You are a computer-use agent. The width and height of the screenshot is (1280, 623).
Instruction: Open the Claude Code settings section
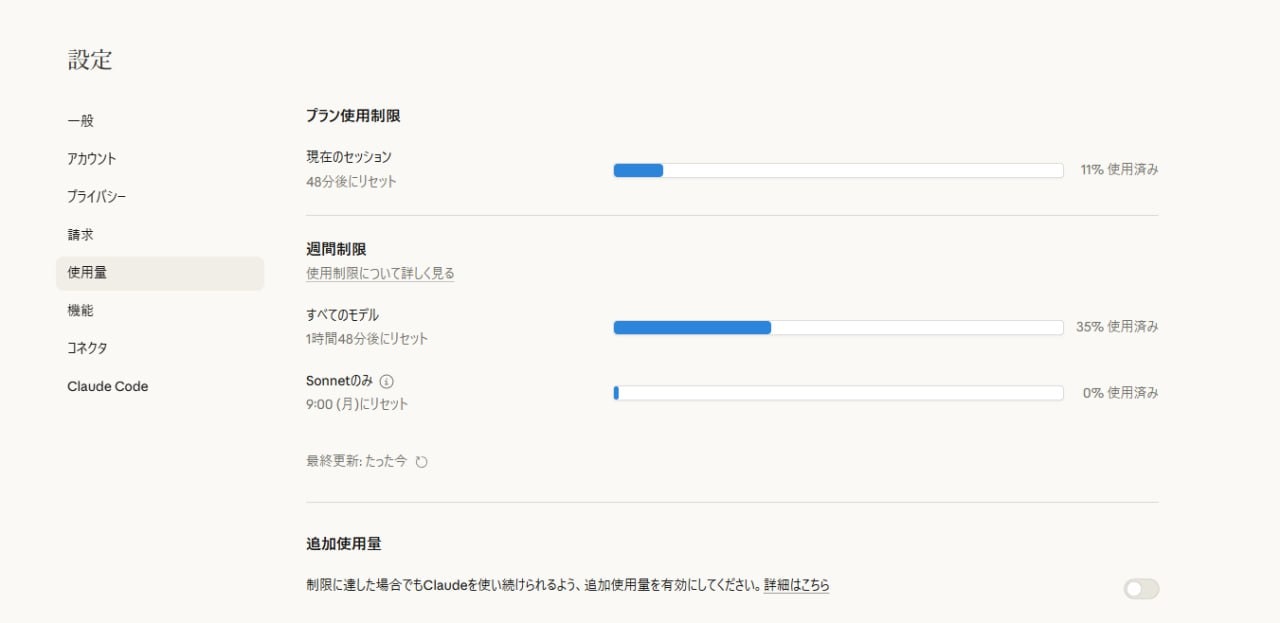point(107,386)
